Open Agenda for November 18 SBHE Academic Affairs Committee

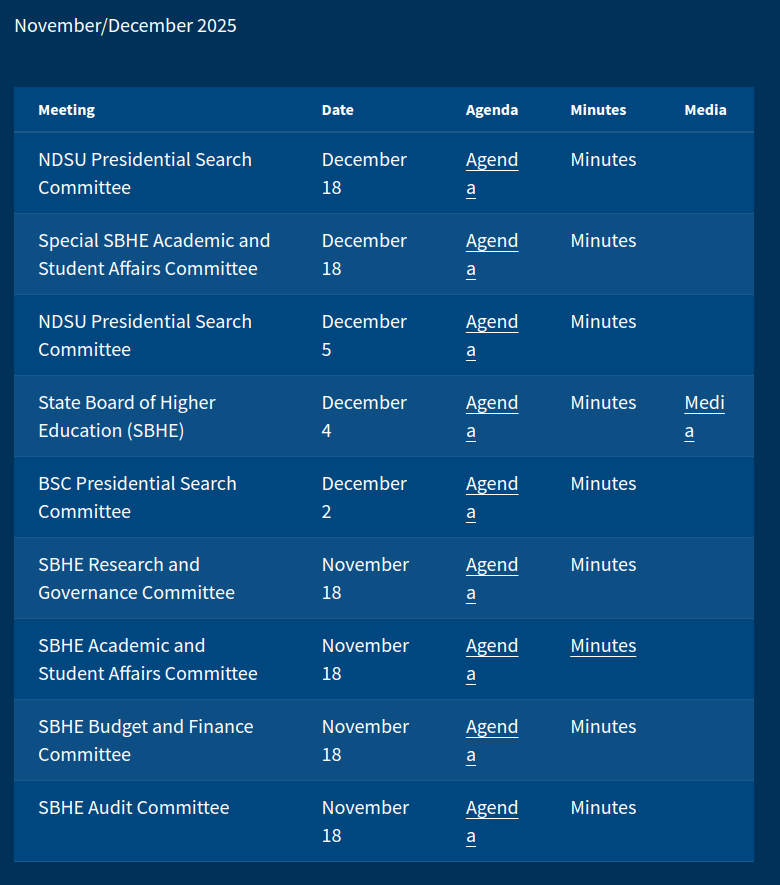491,647
